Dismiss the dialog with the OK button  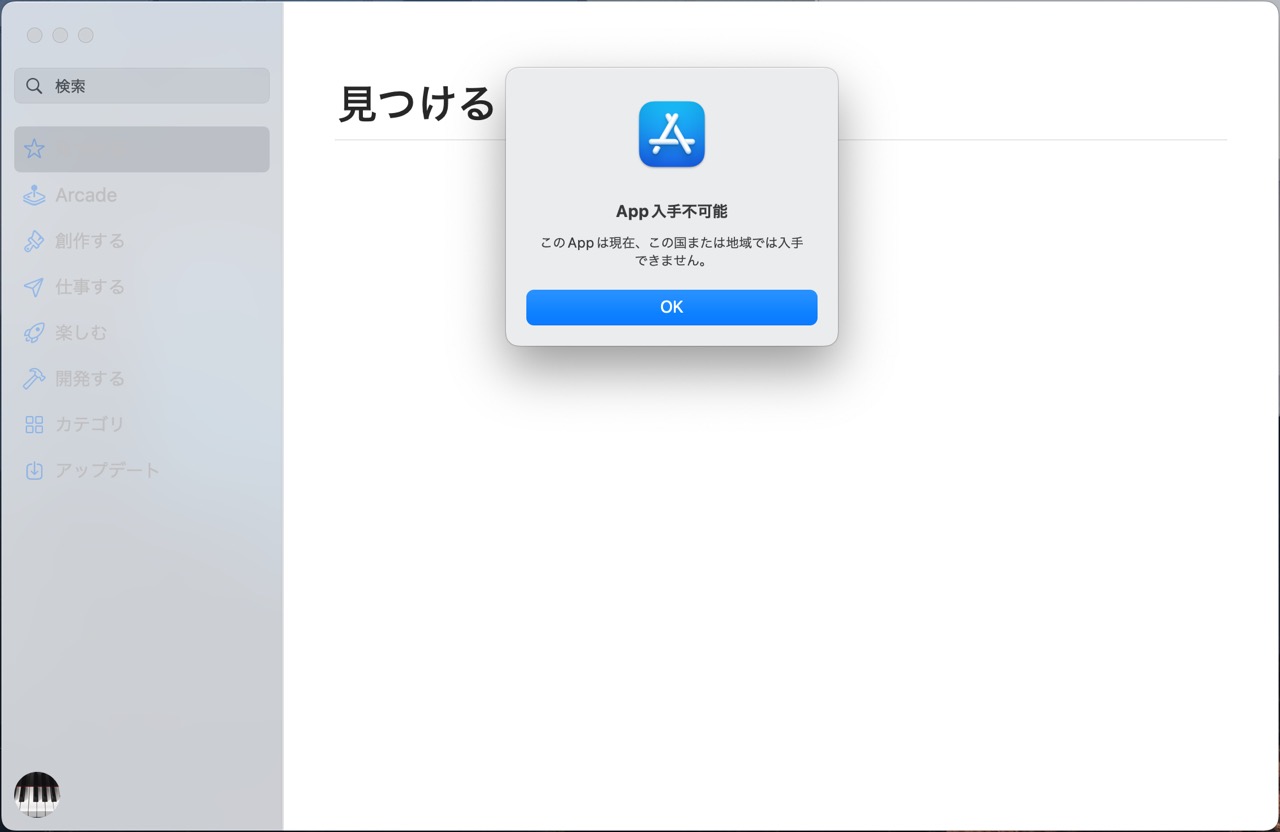(671, 307)
